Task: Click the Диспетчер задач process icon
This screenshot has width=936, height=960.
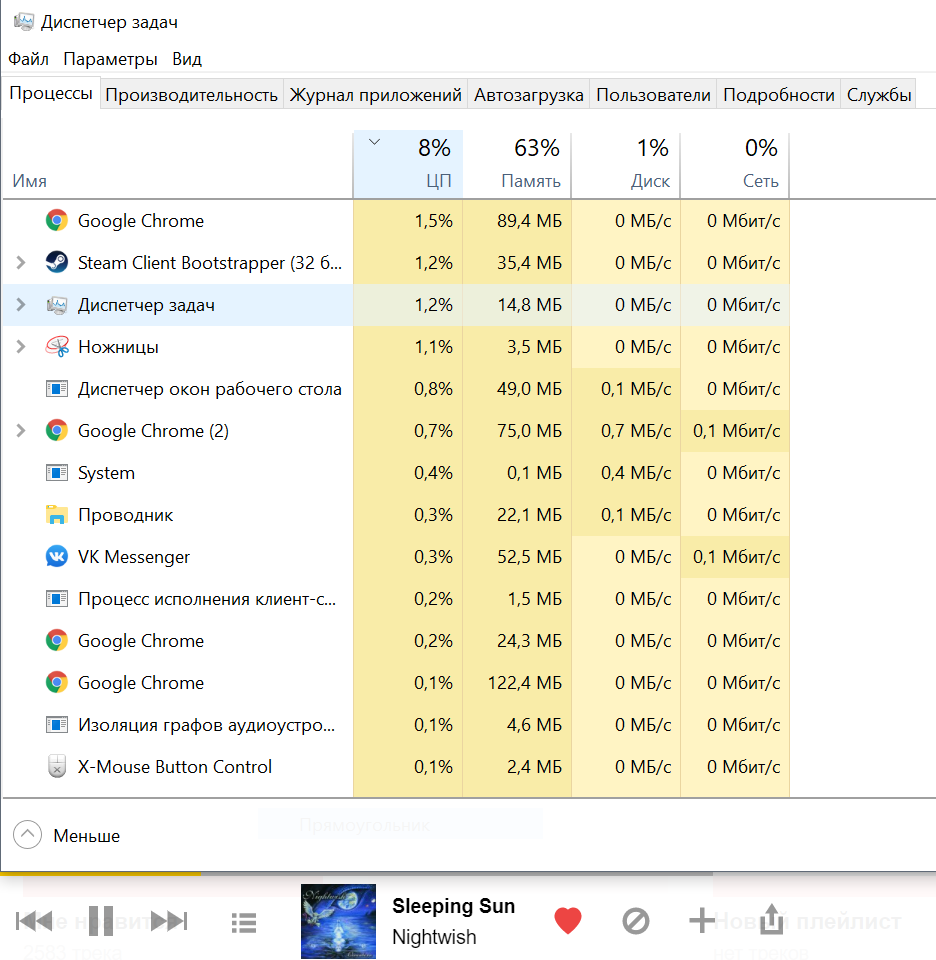Action: tap(56, 305)
